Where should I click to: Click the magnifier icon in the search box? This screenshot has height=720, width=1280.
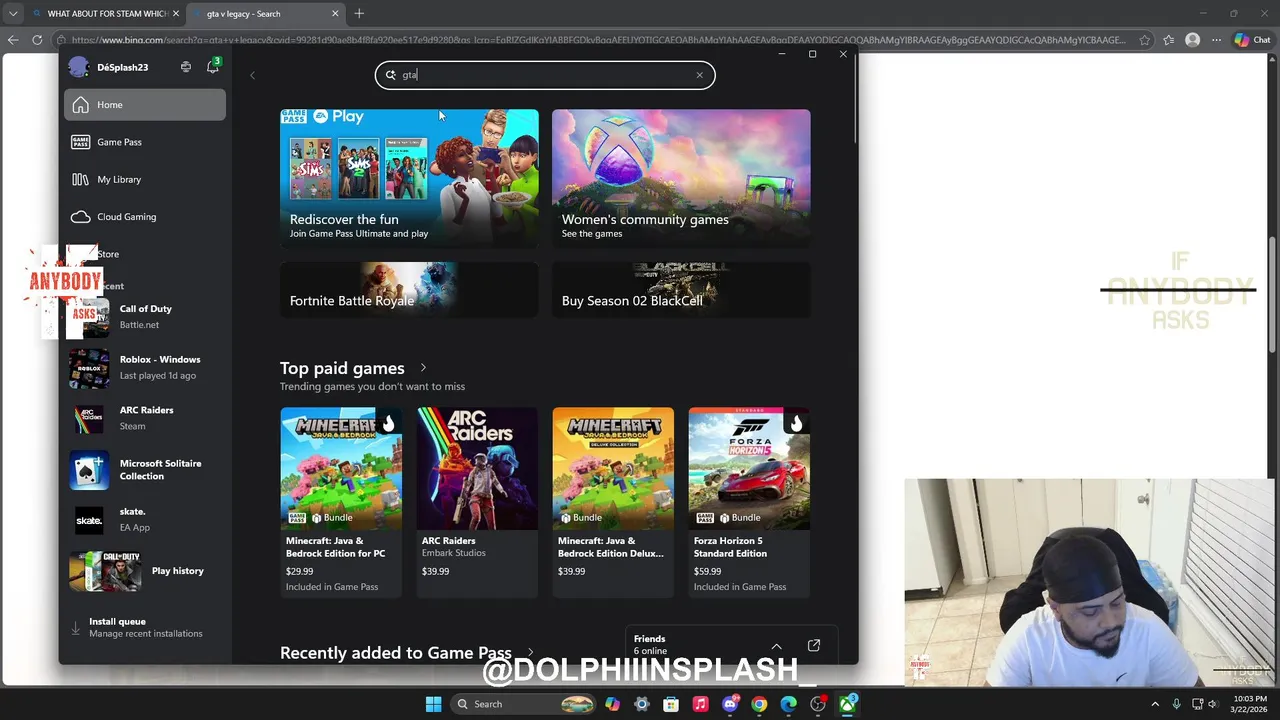pos(391,75)
